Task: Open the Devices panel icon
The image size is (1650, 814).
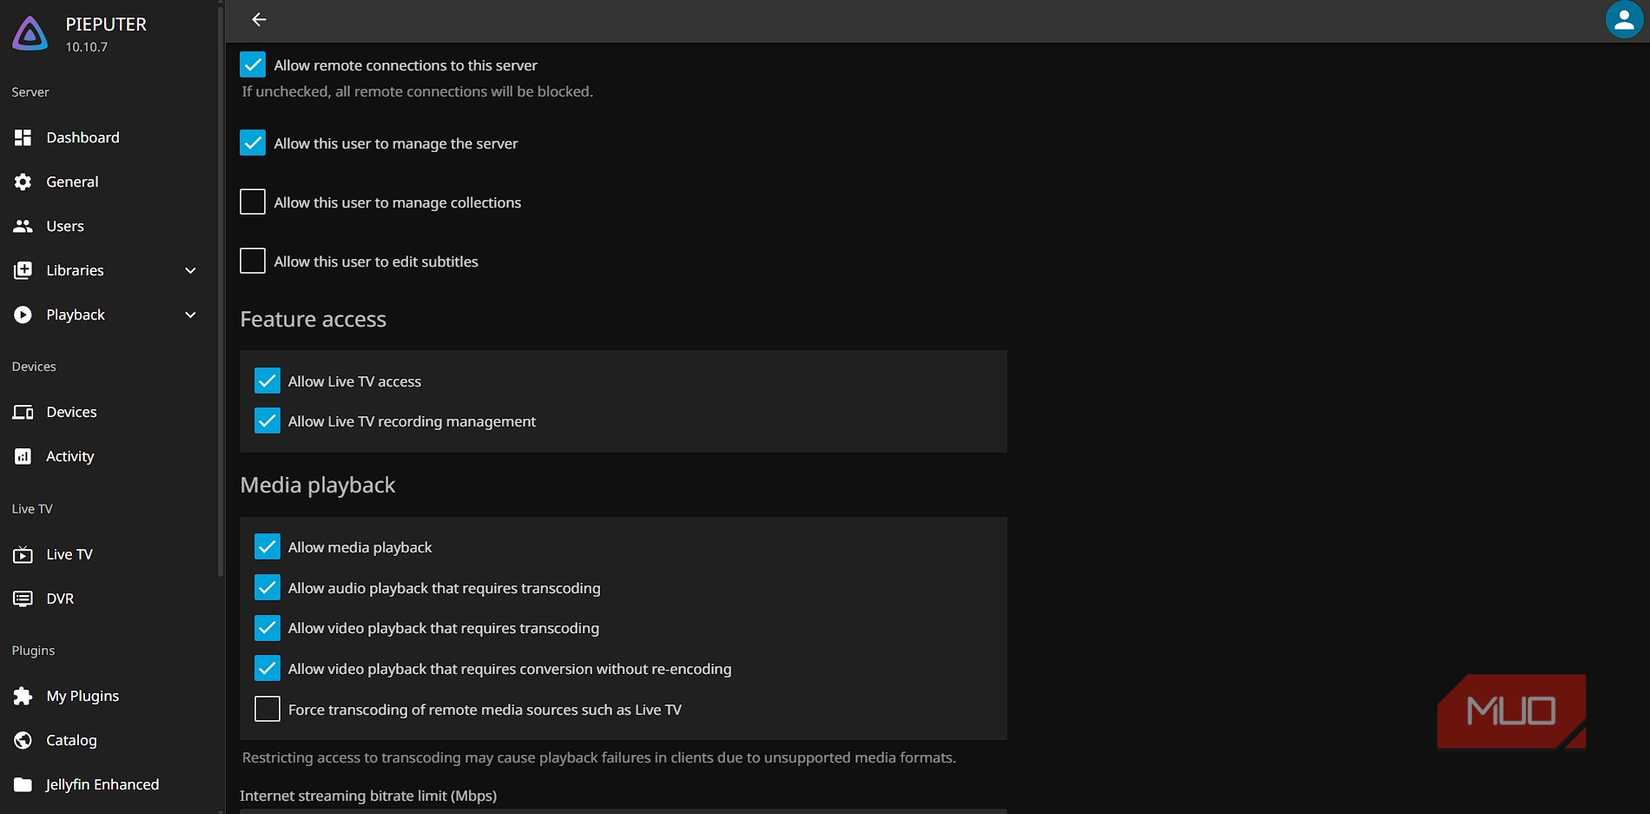Action: pyautogui.click(x=22, y=411)
